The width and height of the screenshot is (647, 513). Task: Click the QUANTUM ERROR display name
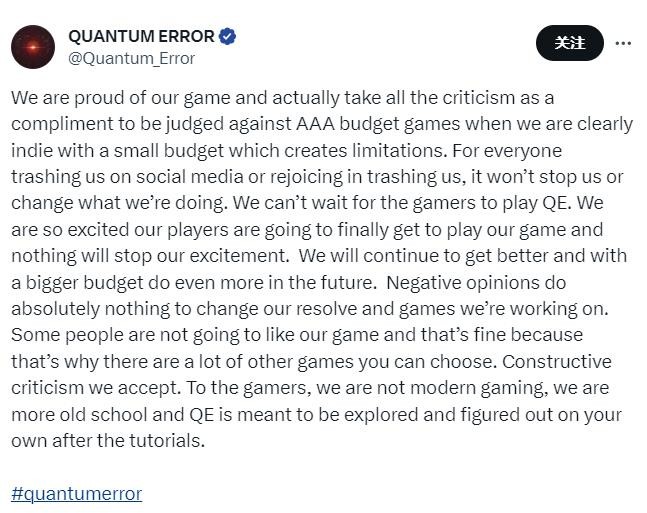141,37
